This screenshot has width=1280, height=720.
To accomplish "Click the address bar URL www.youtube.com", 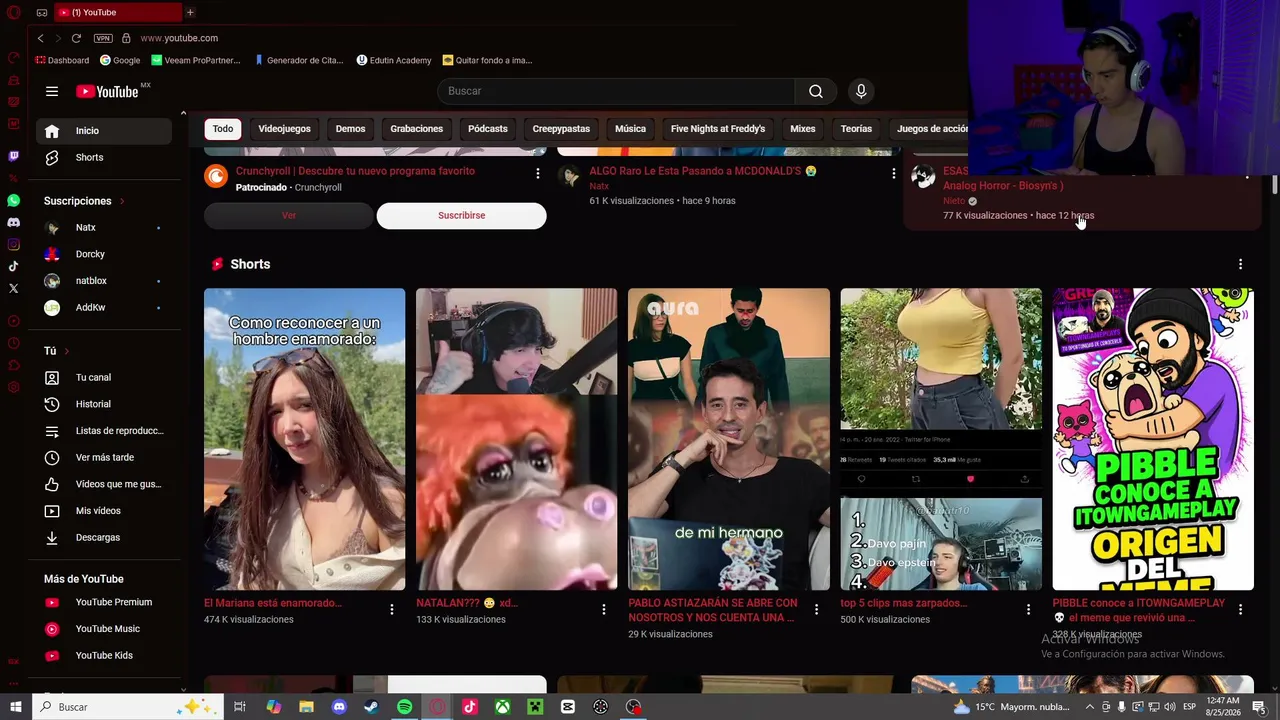I will click(x=179, y=38).
